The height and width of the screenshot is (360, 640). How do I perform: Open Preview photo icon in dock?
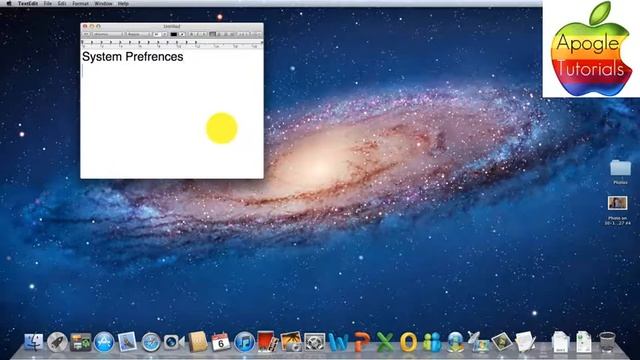pyautogui.click(x=502, y=342)
